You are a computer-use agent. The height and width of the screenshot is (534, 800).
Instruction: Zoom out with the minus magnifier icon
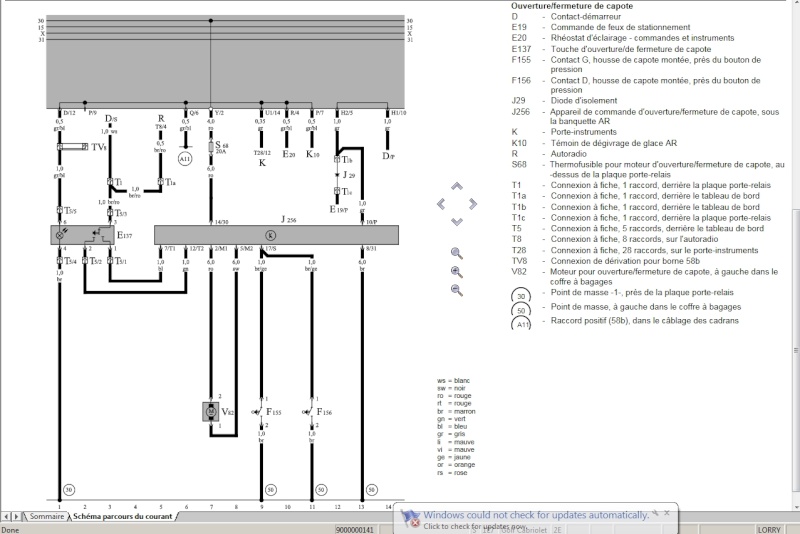tap(457, 290)
